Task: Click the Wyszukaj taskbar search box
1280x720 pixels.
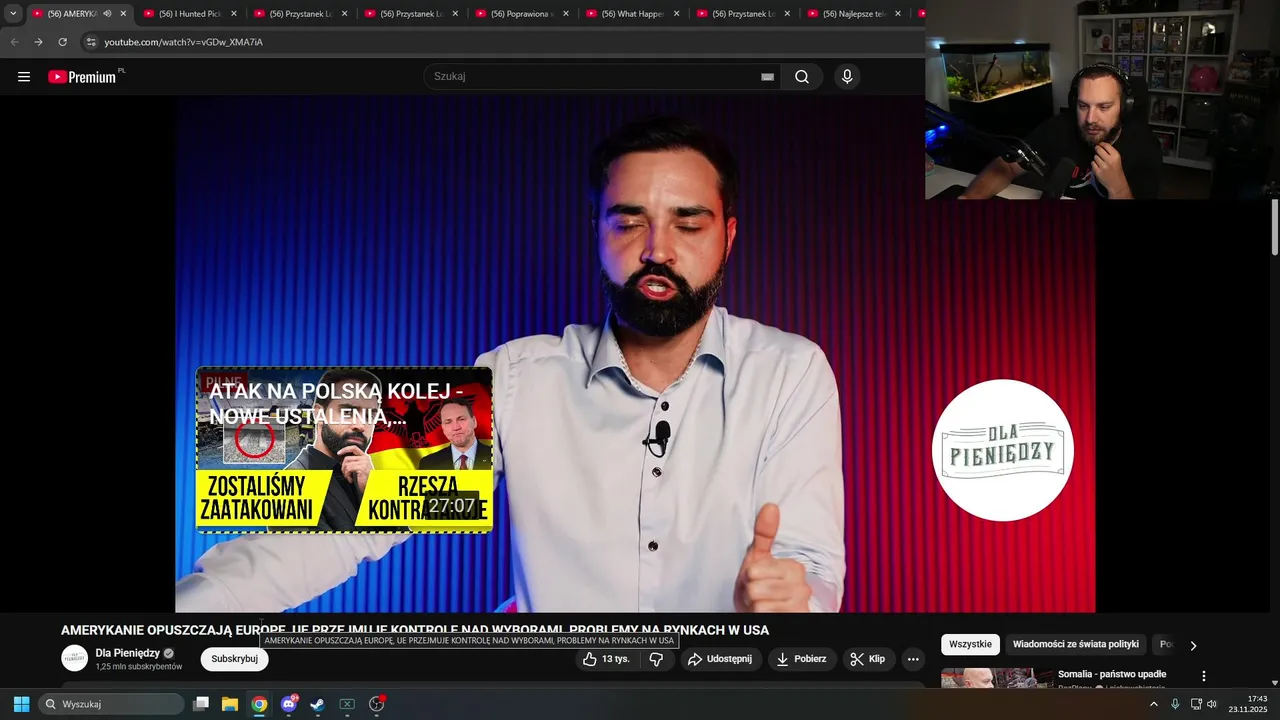Action: (112, 704)
